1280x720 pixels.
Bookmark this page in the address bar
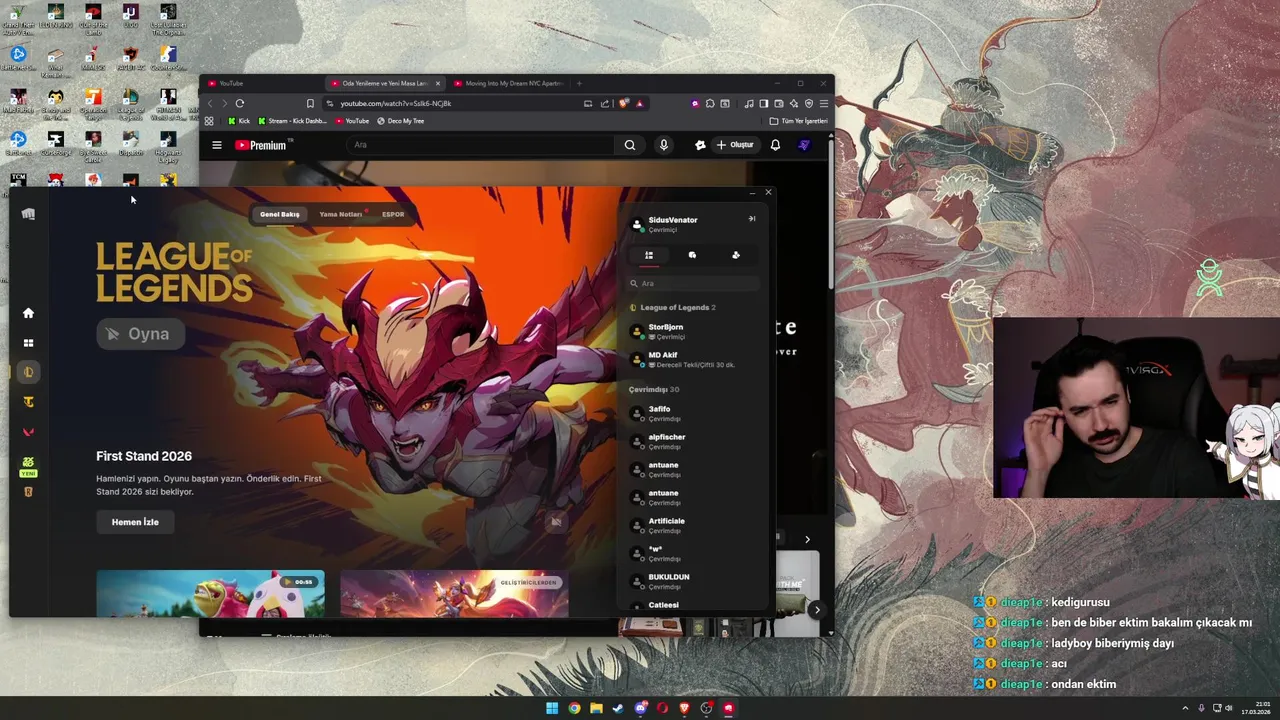point(310,103)
